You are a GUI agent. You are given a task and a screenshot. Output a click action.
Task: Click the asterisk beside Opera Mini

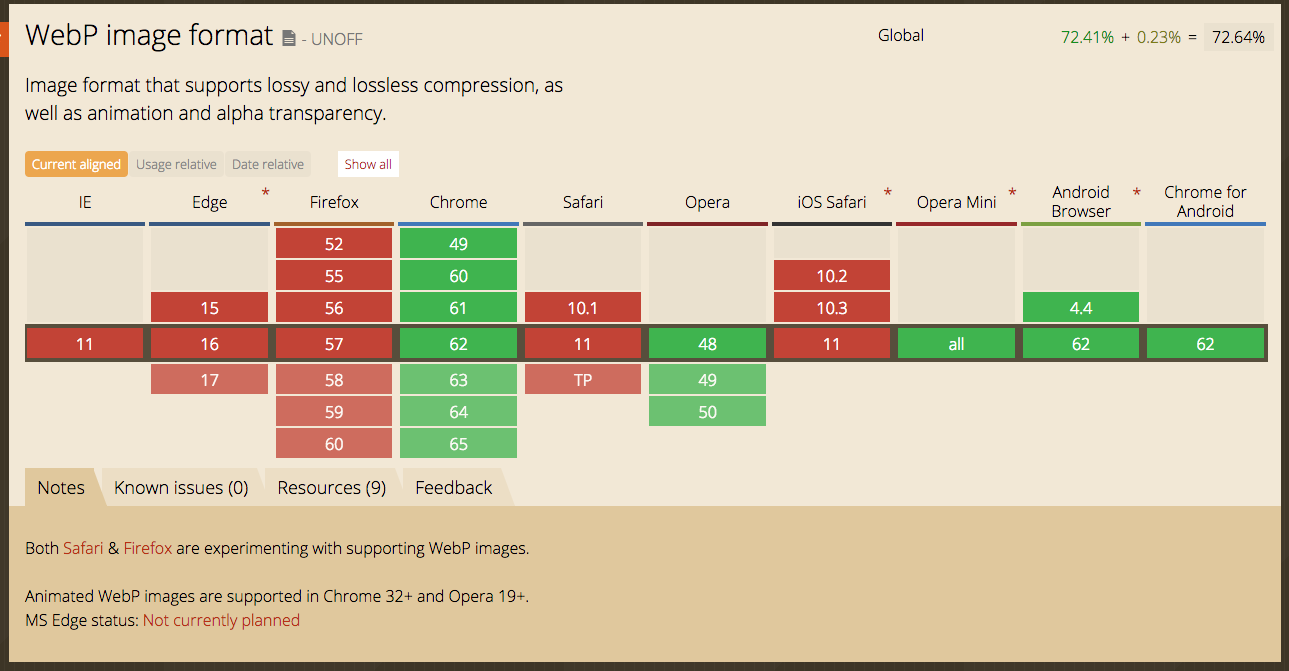click(1012, 192)
